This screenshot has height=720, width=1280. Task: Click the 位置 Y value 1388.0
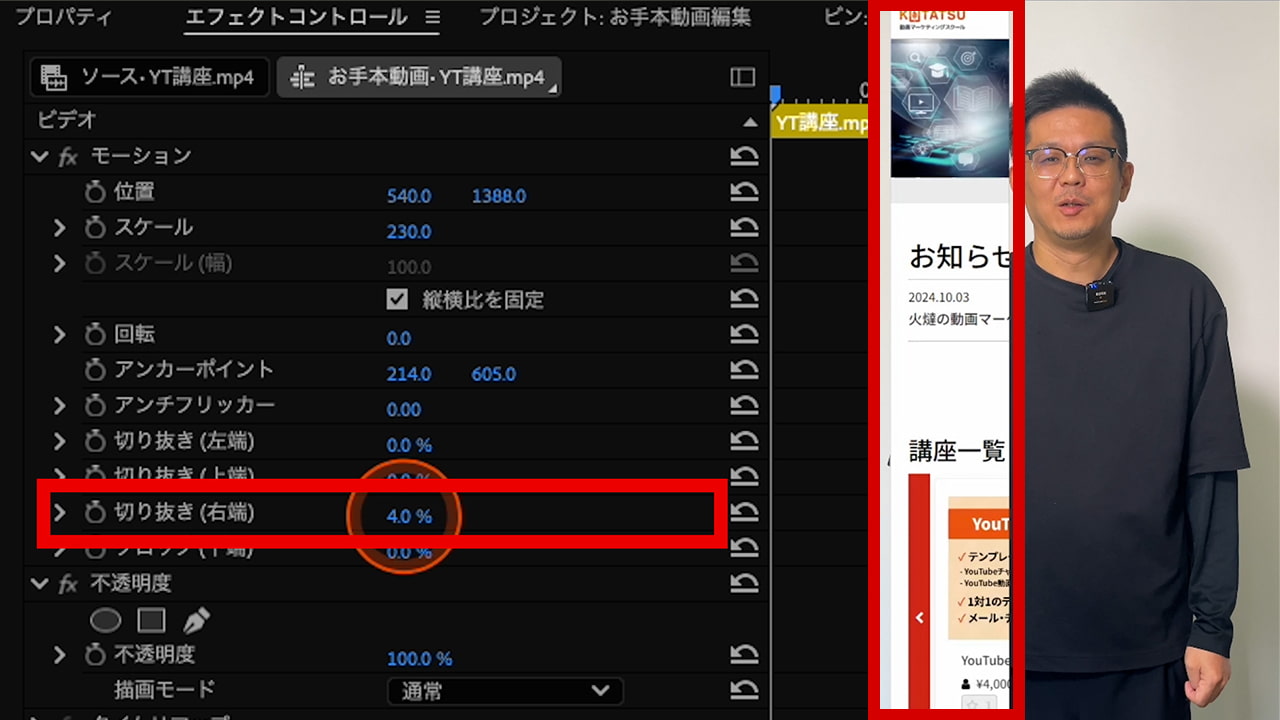coord(499,196)
